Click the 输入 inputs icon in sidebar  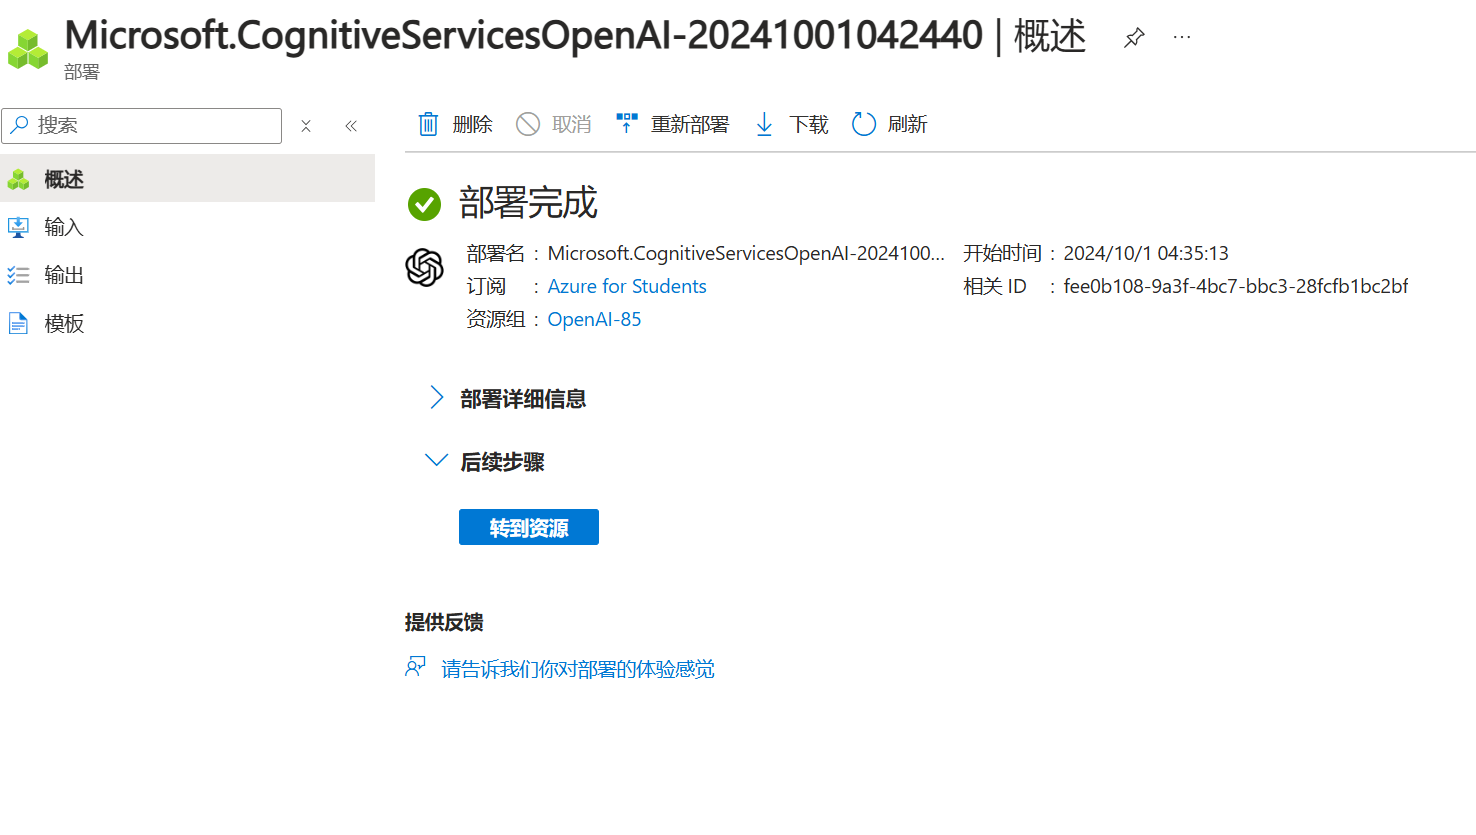coord(18,227)
